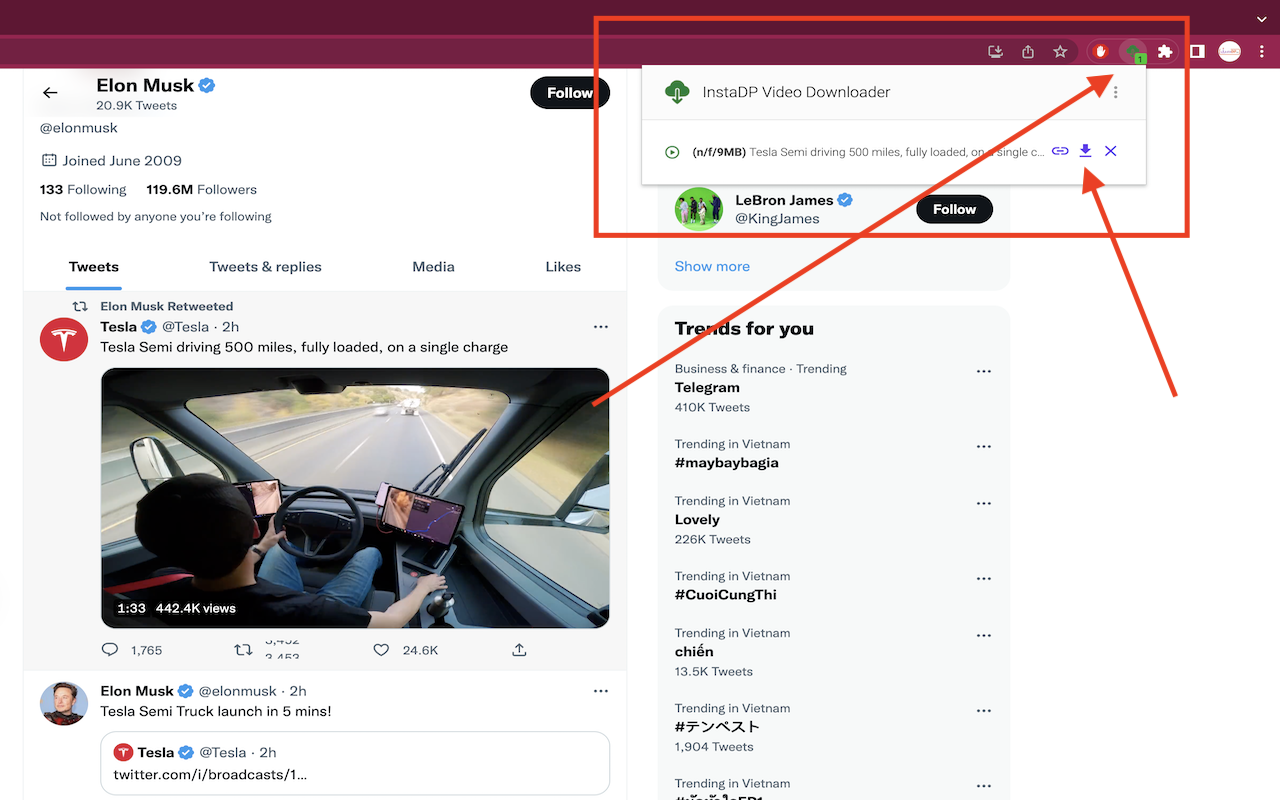Viewport: 1280px width, 800px height.
Task: Click the back arrow beside Elon Musk
Action: point(50,93)
